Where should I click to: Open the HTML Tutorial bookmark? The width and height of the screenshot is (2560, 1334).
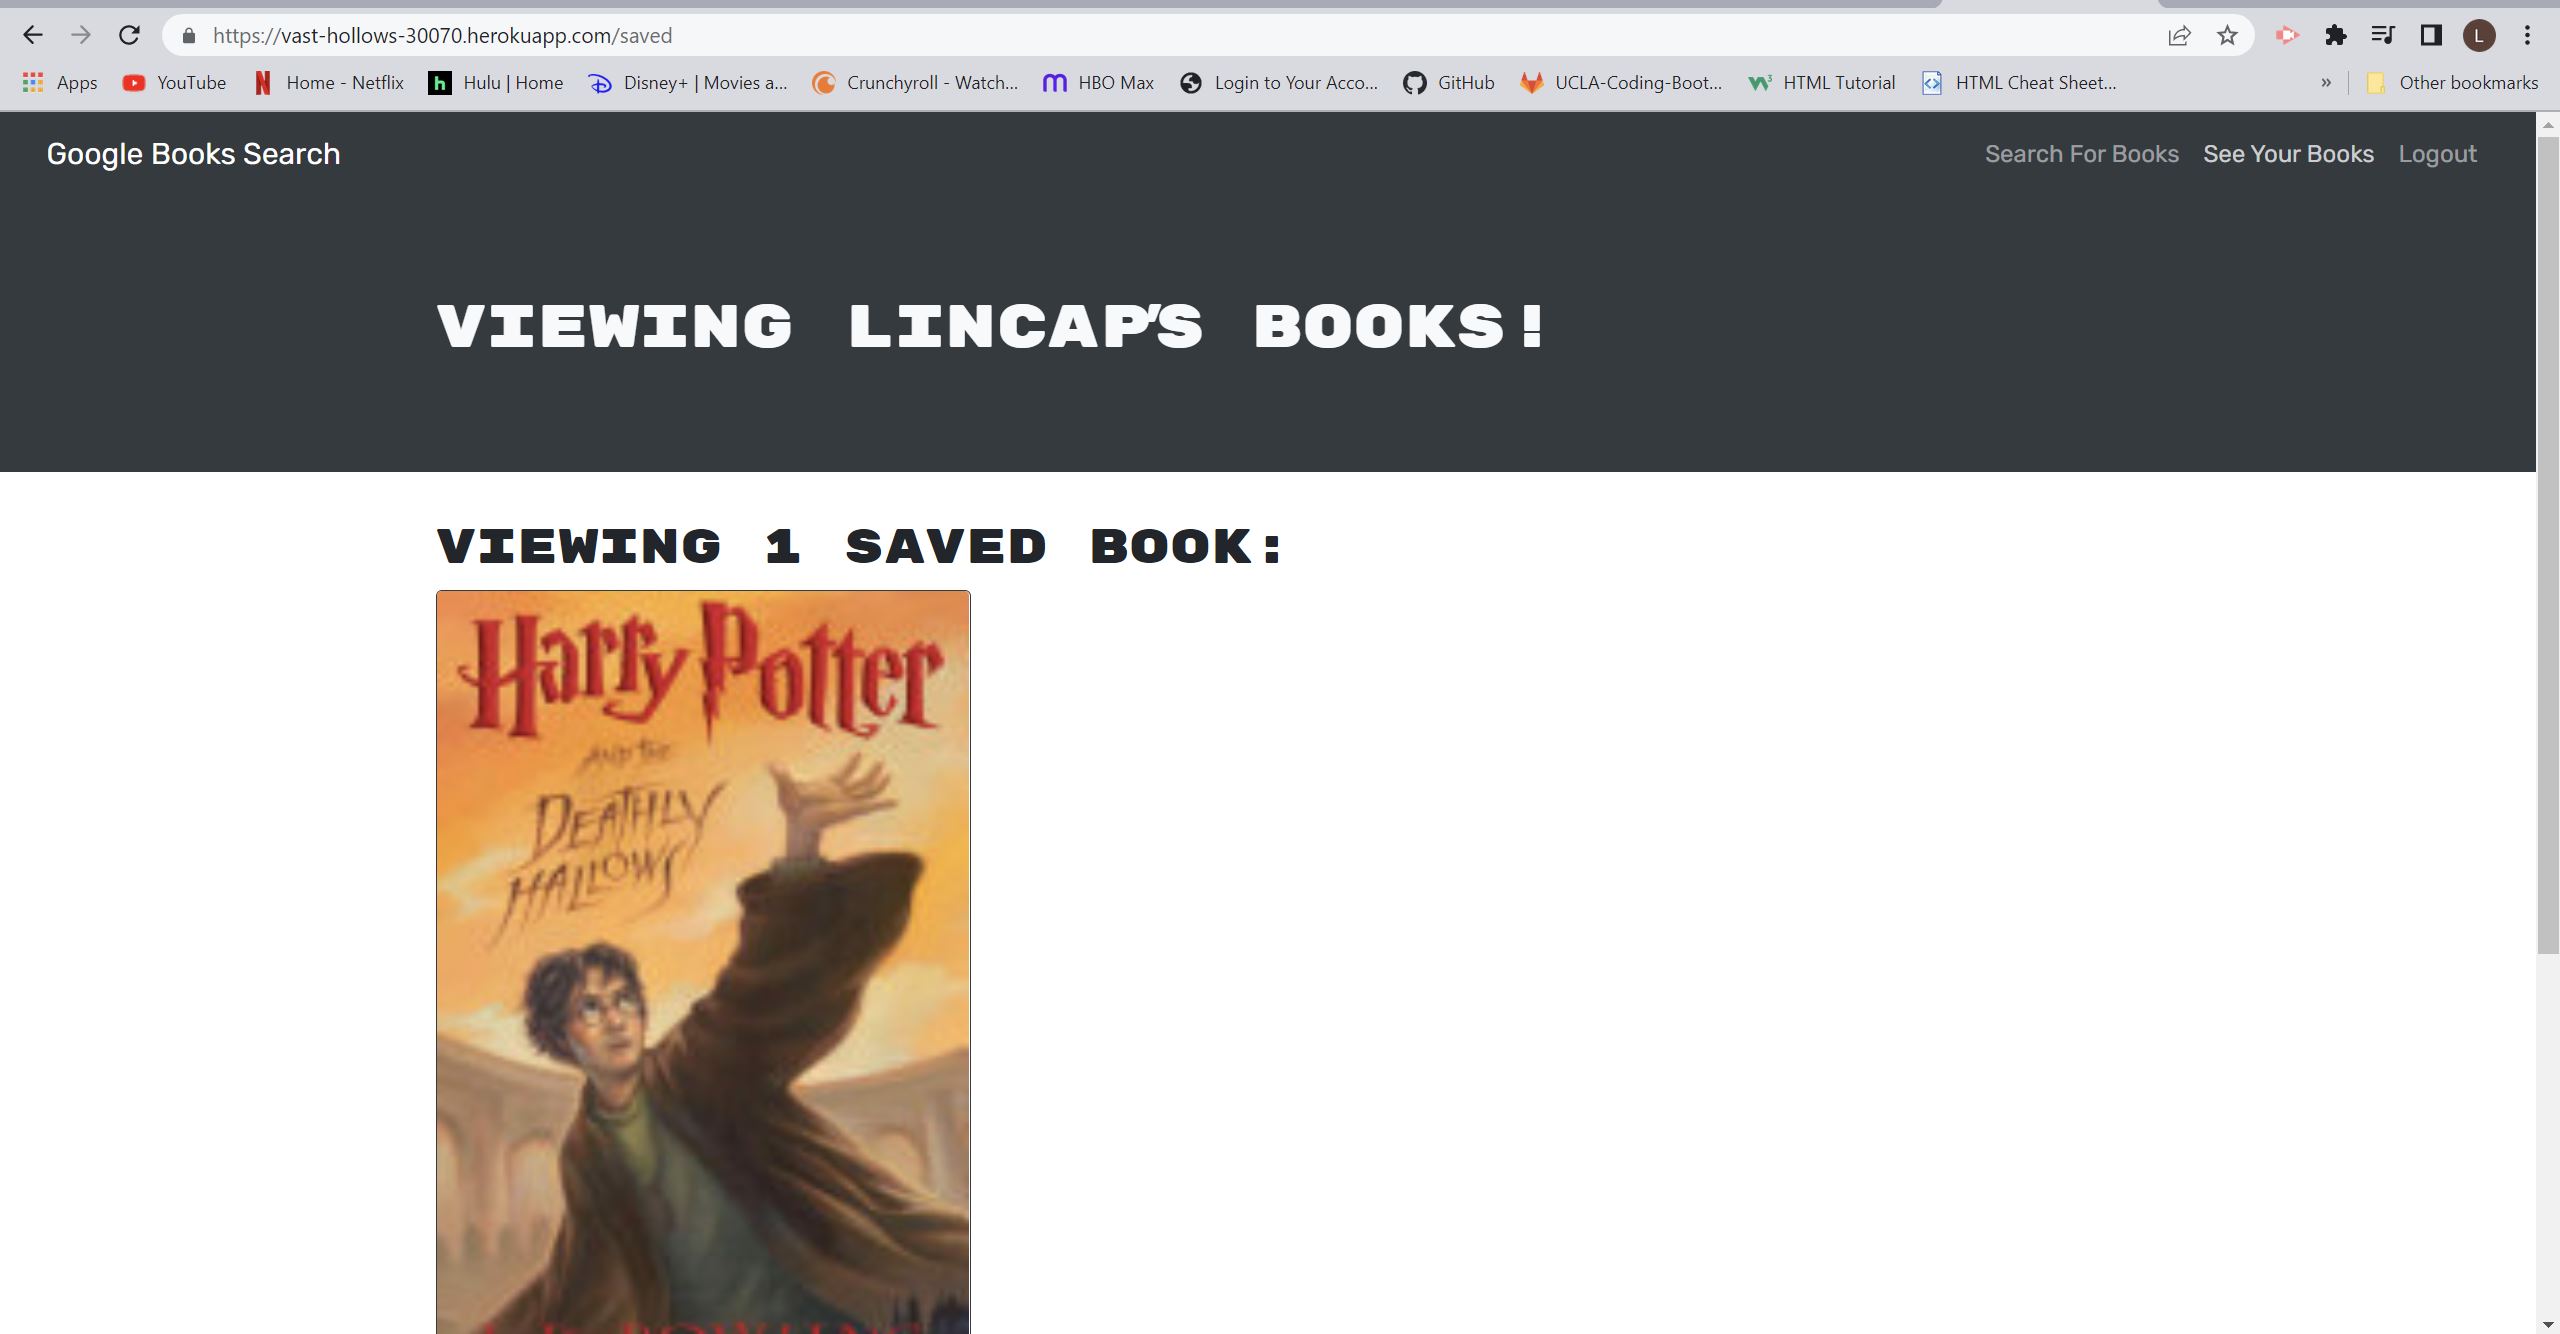(1822, 83)
